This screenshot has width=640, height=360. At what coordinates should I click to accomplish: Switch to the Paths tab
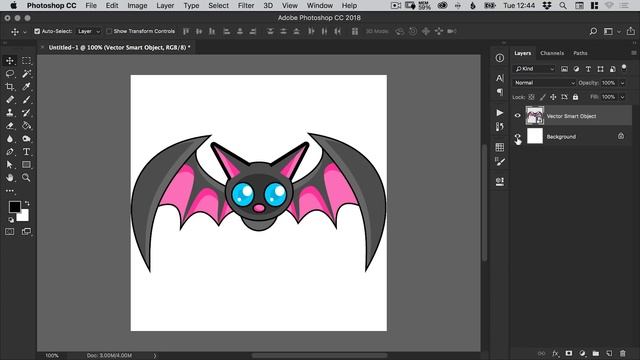click(580, 53)
